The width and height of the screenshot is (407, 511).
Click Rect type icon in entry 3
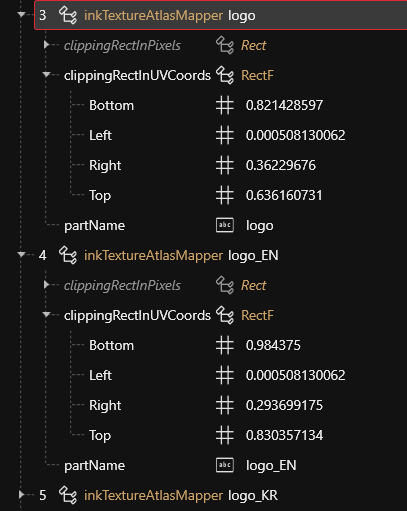click(225, 45)
